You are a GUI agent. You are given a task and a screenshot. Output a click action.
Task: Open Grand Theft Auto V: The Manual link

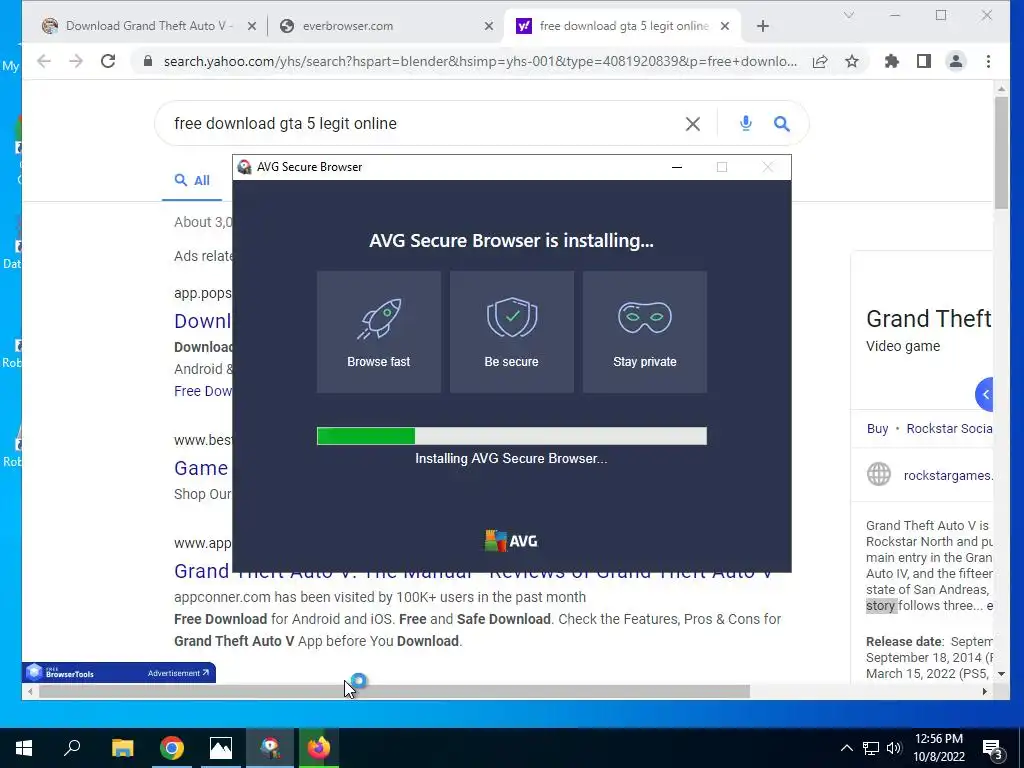[x=473, y=572]
